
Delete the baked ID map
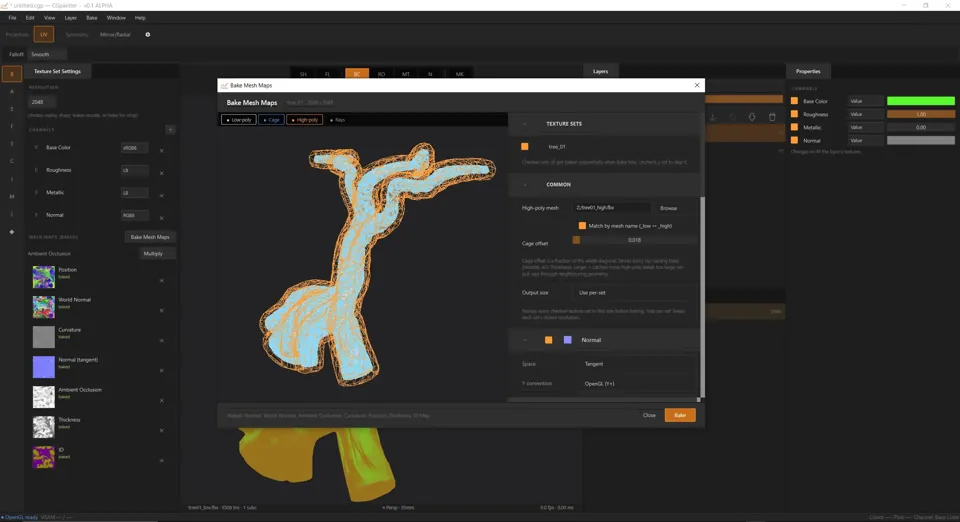(x=162, y=460)
